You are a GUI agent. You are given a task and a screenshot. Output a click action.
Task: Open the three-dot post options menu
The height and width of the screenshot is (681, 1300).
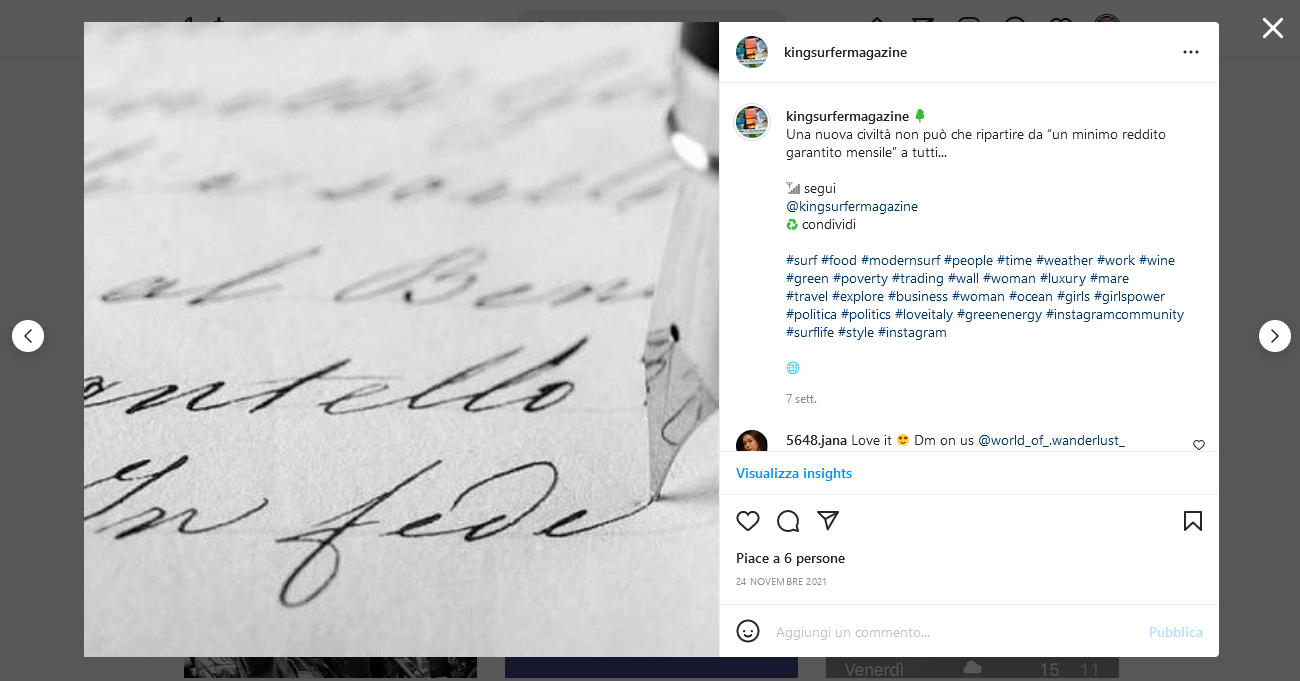click(1191, 52)
